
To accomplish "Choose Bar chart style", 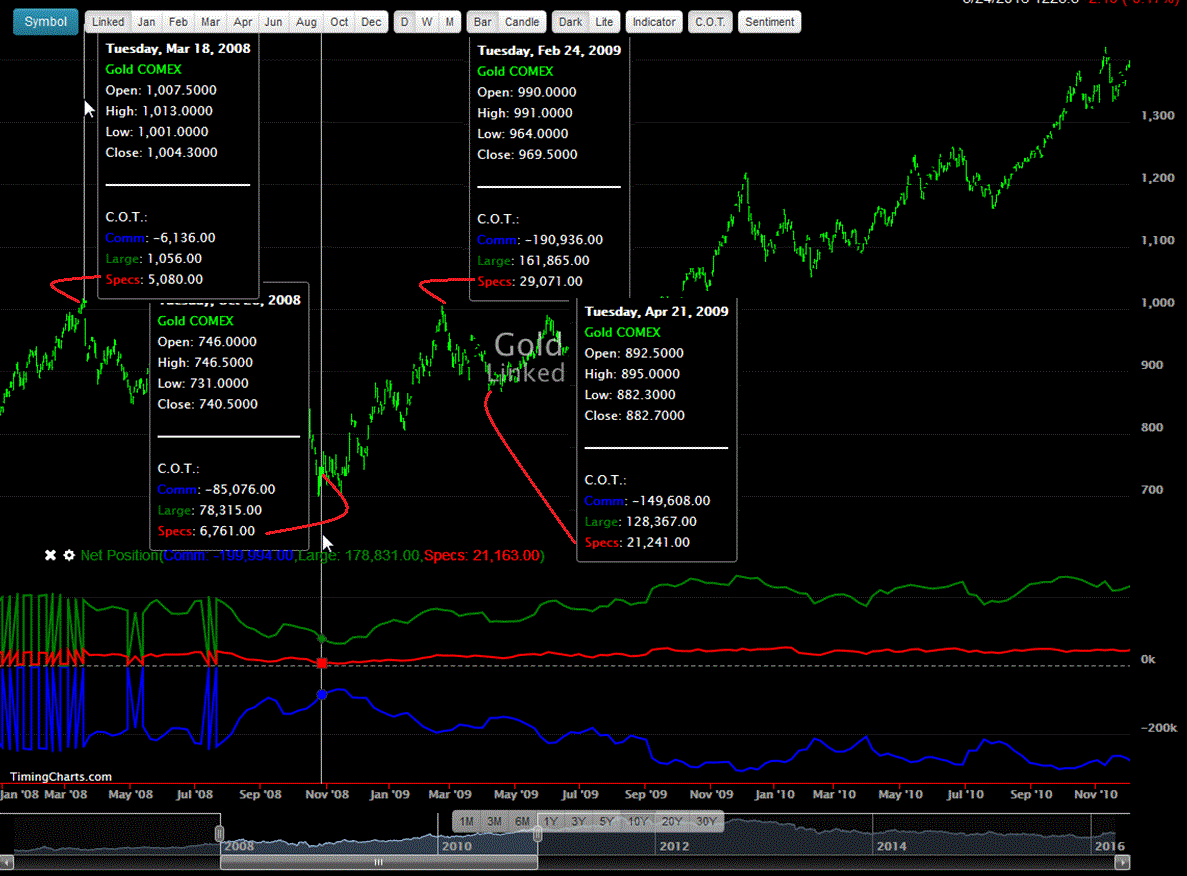I will tap(482, 22).
